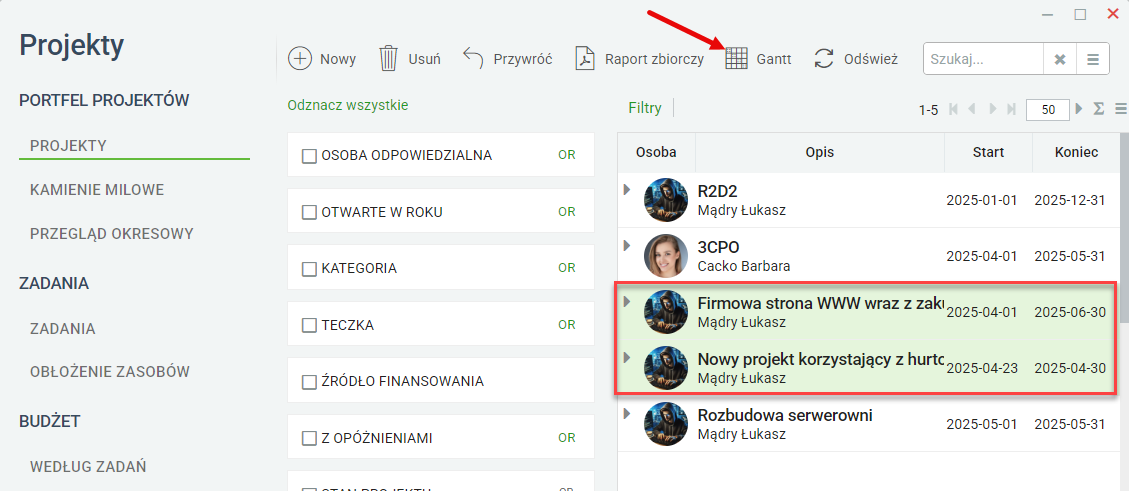Expand the 3CPO project row

pos(627,246)
